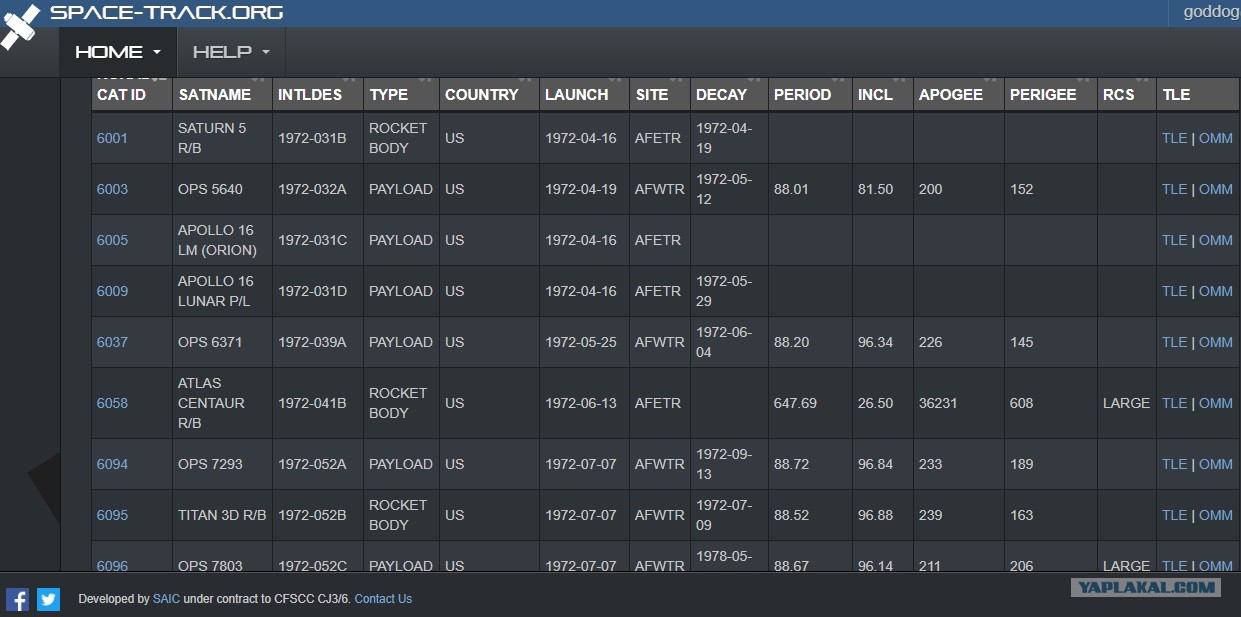Sort table by LAUNCH column

coord(584,94)
